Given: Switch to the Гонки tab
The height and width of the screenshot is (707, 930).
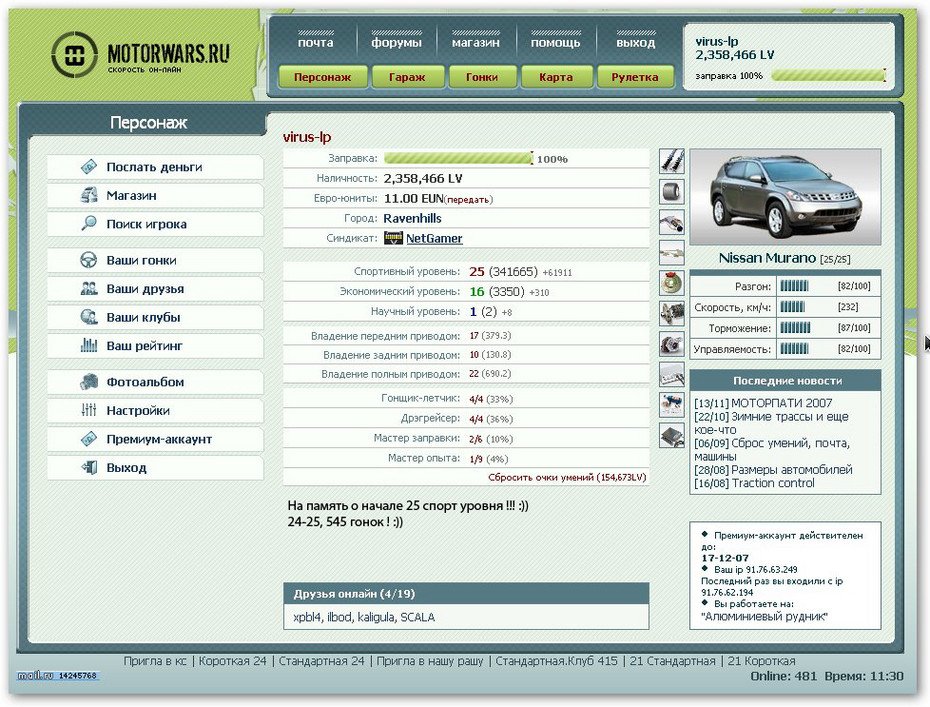Looking at the screenshot, I should (x=482, y=77).
